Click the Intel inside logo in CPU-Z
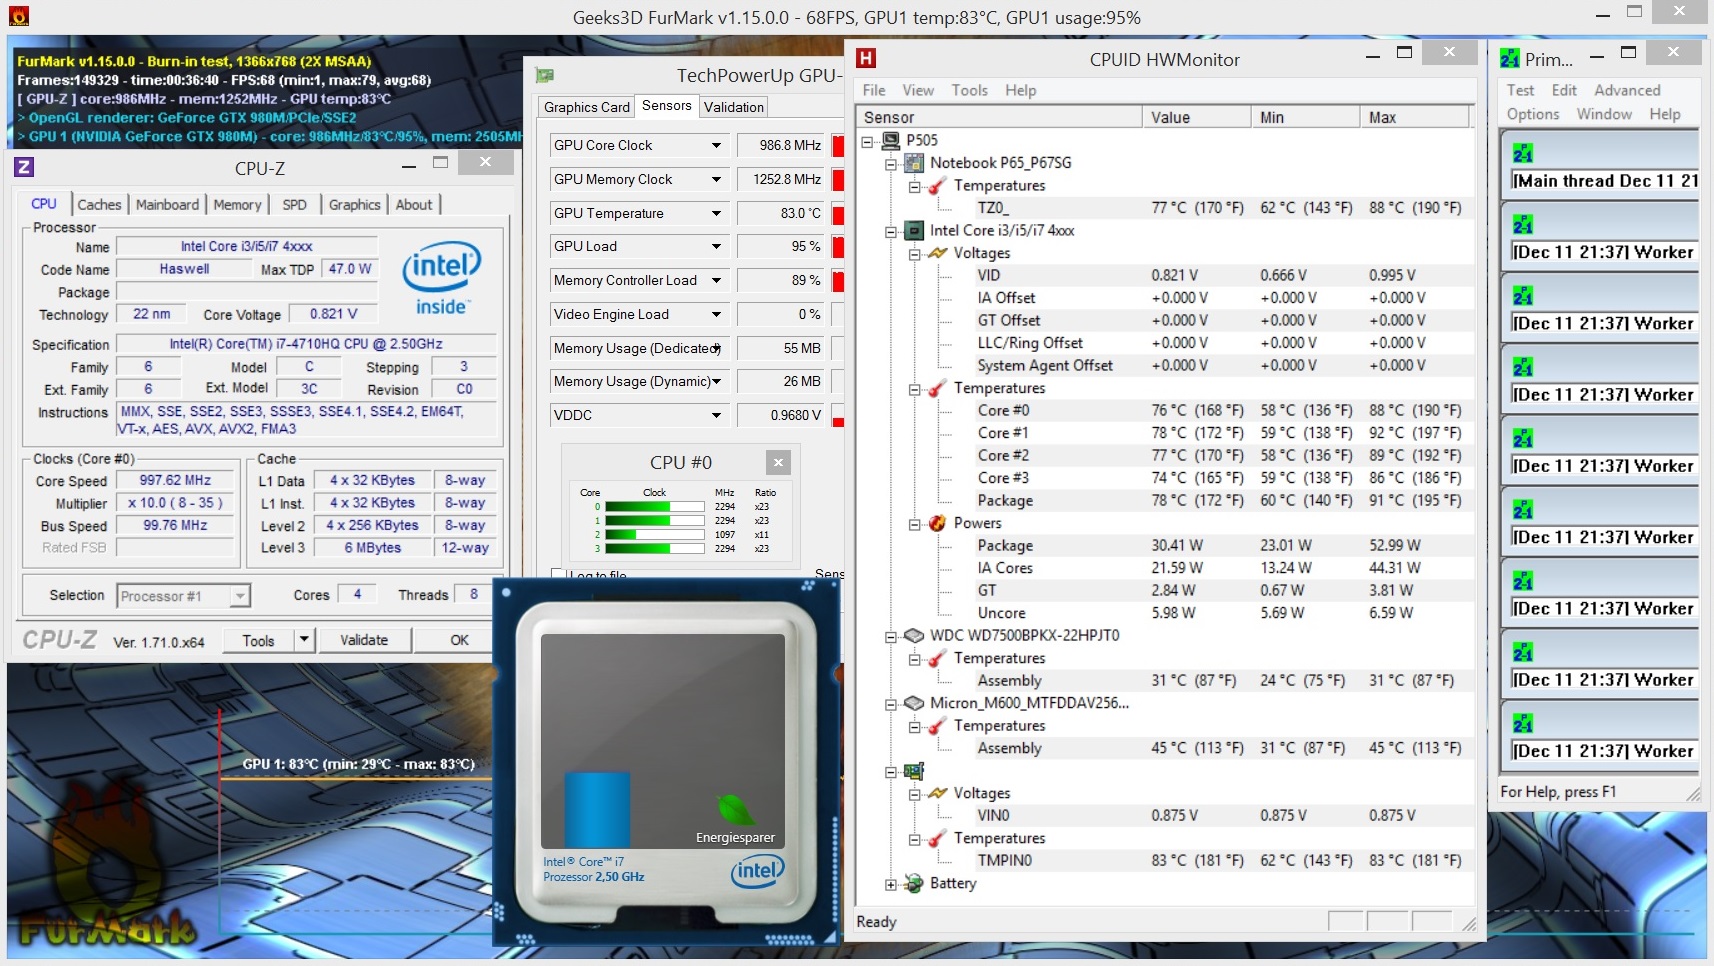1714x966 pixels. pos(442,277)
